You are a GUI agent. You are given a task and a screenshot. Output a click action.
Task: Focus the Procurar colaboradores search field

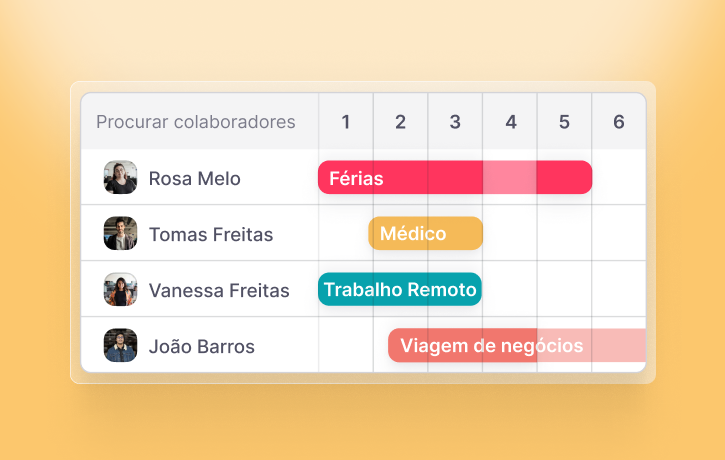pos(196,122)
